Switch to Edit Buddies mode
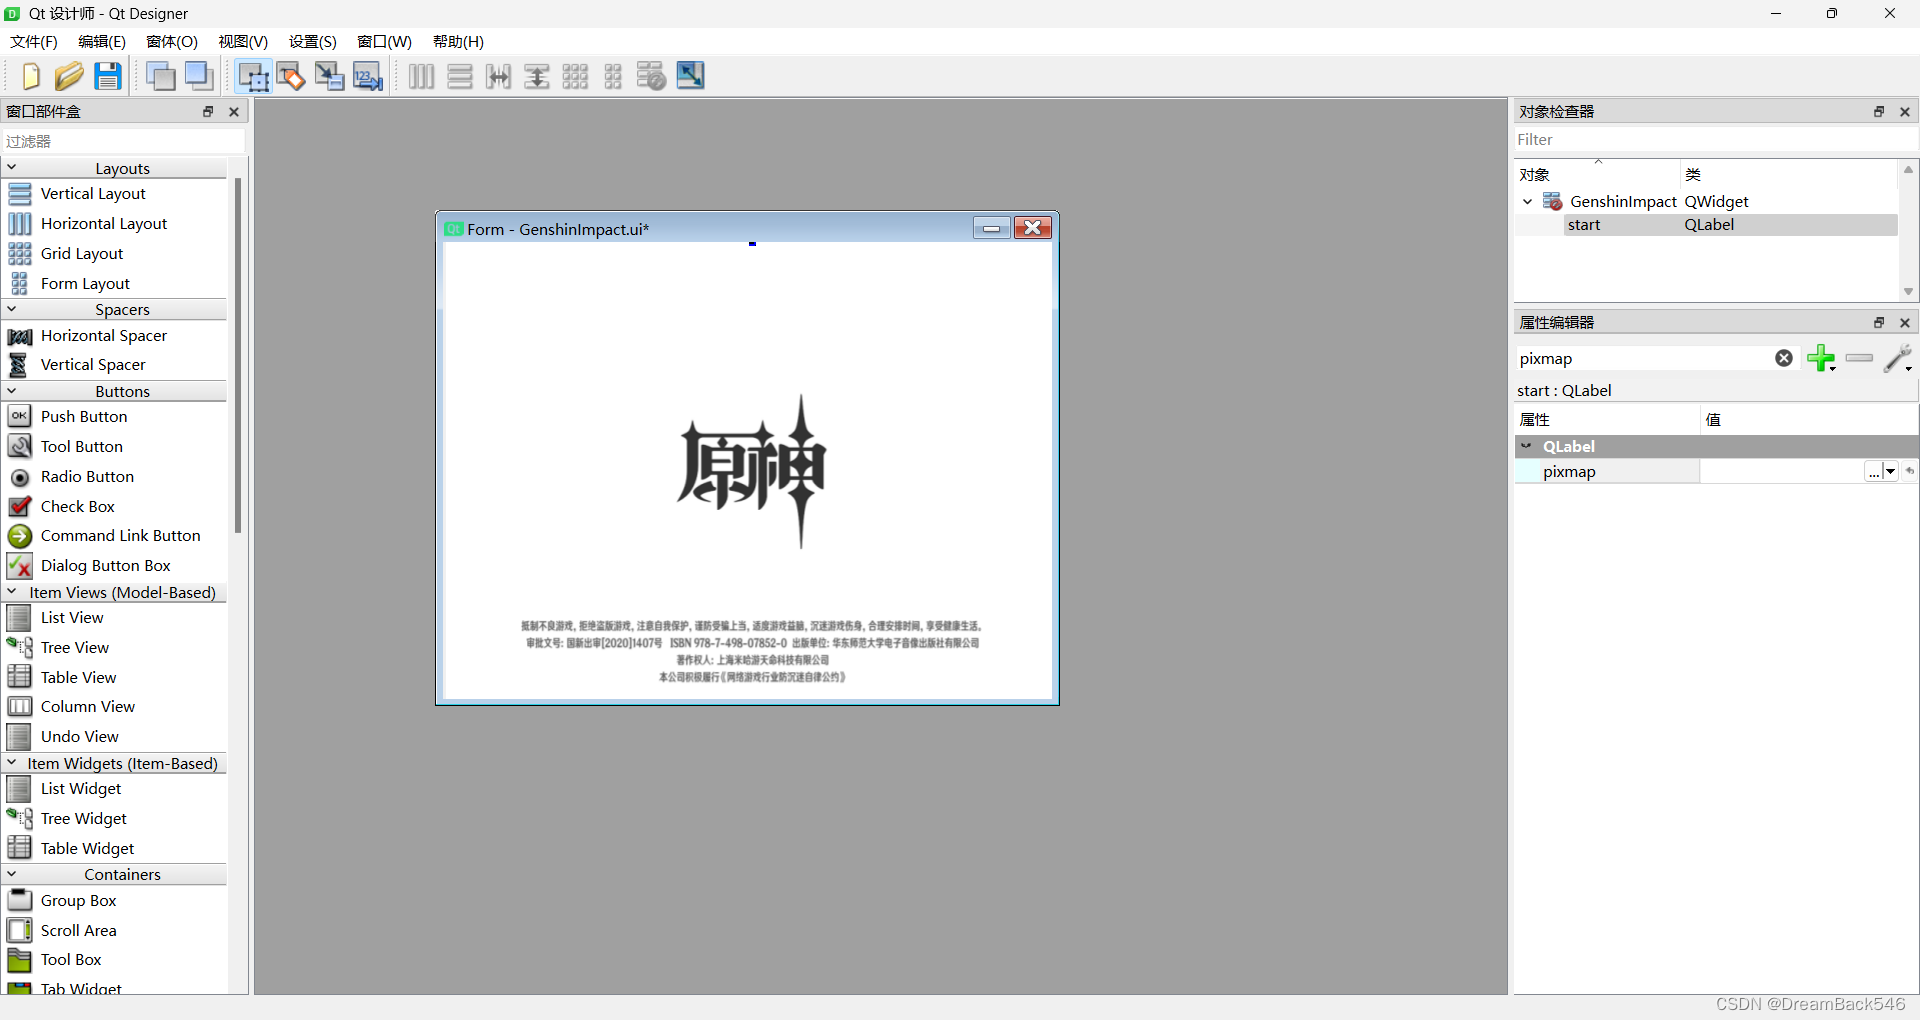This screenshot has width=1920, height=1020. (329, 76)
